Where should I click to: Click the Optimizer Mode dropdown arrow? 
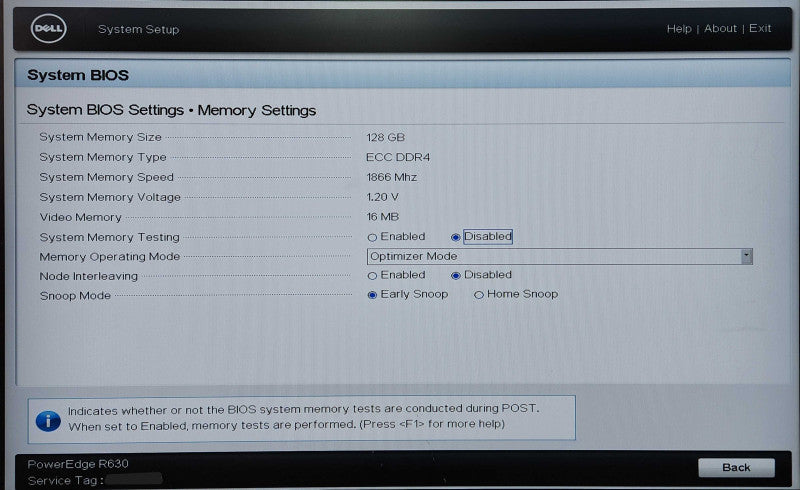pos(747,256)
